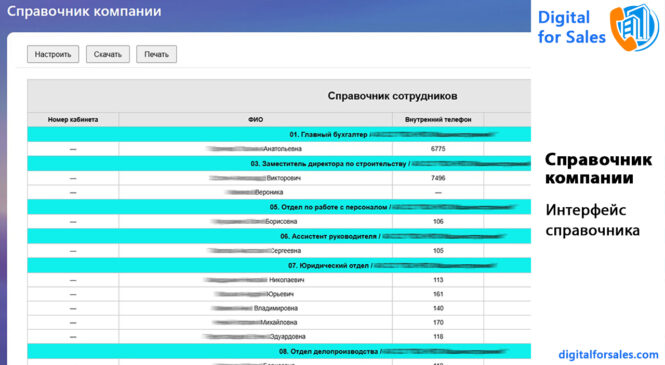The height and width of the screenshot is (365, 665).
Task: Click the employee name ending Эдуардовна
Action: pyautogui.click(x=254, y=337)
